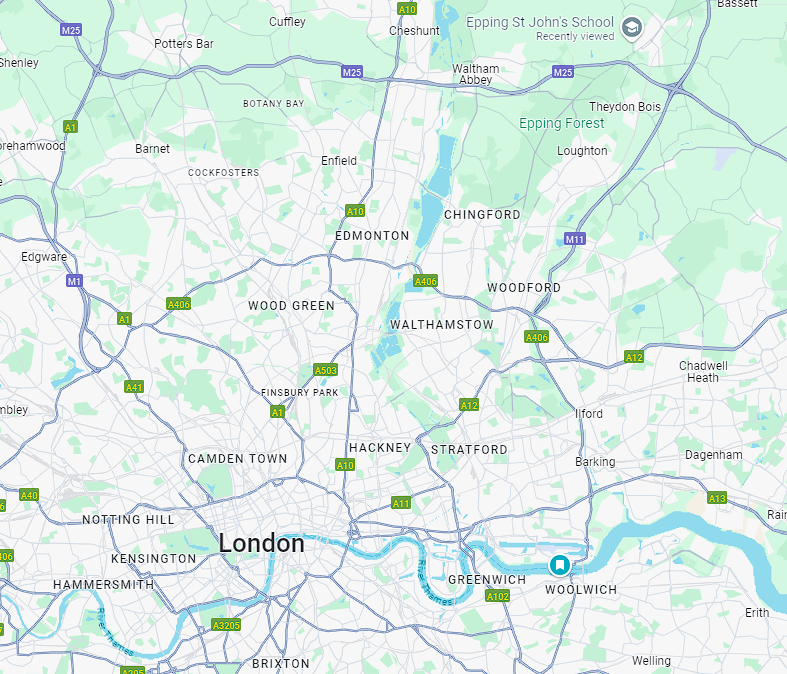Click the M1 motorway shield near Edgware
This screenshot has width=787, height=674.
click(x=74, y=281)
